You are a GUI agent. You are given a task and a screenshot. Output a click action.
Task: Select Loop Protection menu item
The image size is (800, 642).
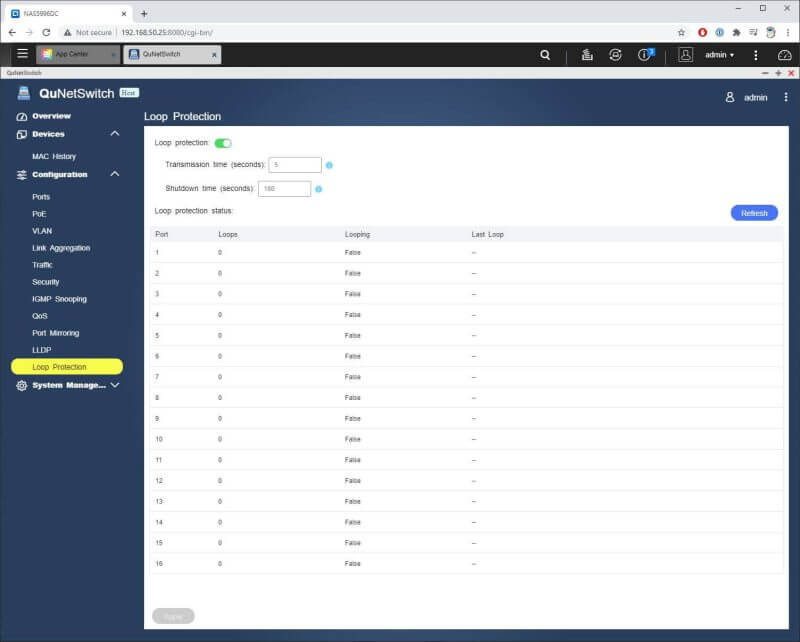[x=67, y=367]
